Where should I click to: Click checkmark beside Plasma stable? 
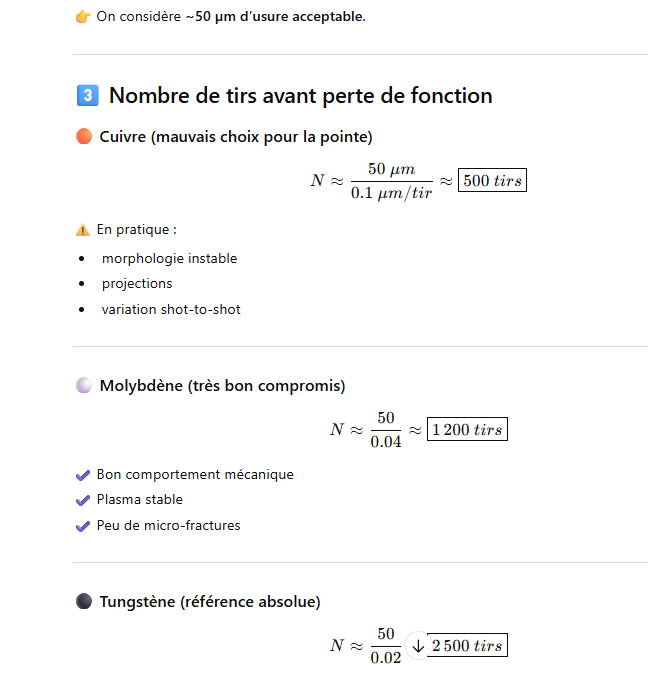(x=83, y=500)
